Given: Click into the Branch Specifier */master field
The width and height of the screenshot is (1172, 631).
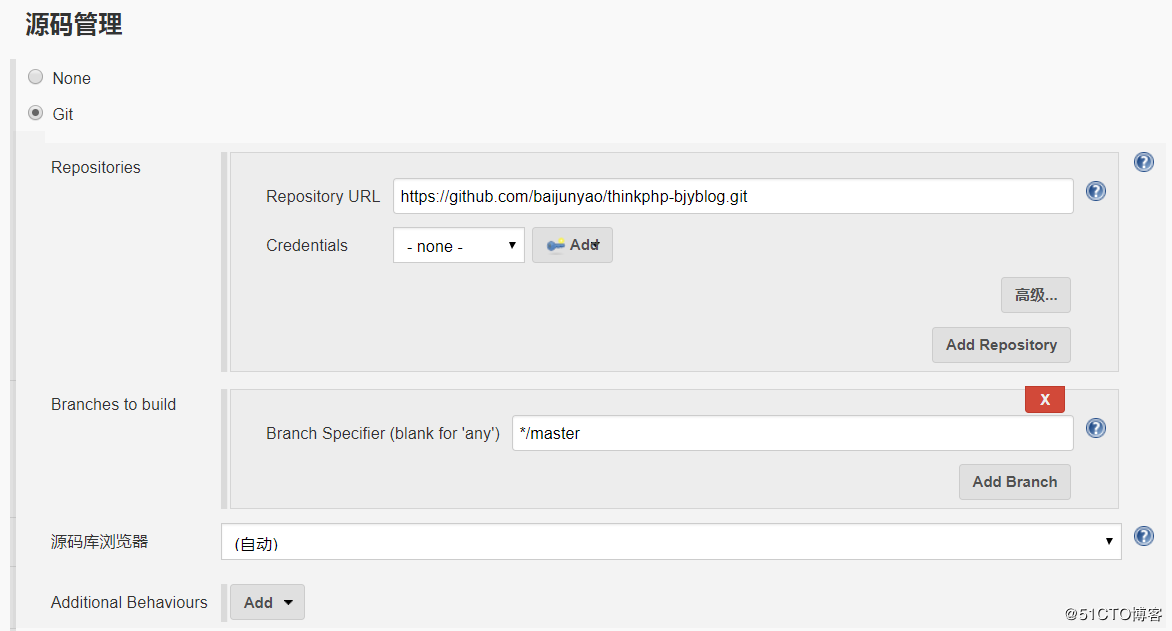Looking at the screenshot, I should pyautogui.click(x=792, y=433).
